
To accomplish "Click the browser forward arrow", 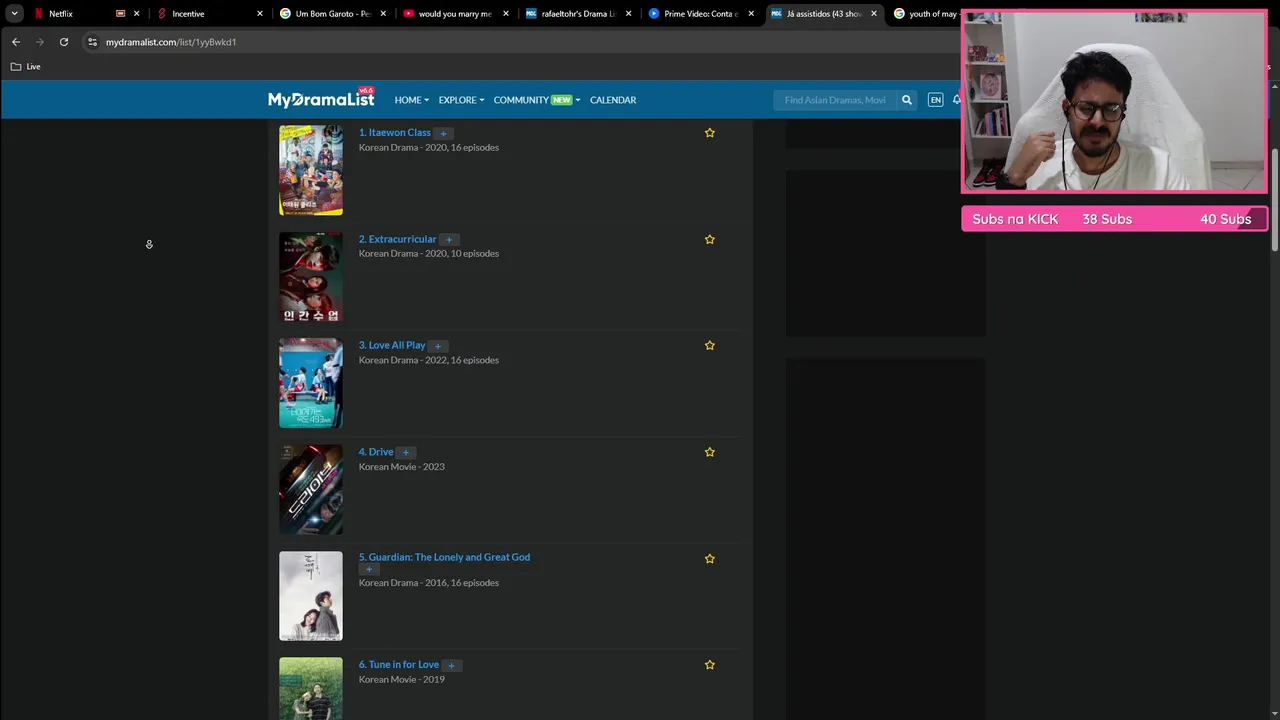I will click(x=40, y=42).
